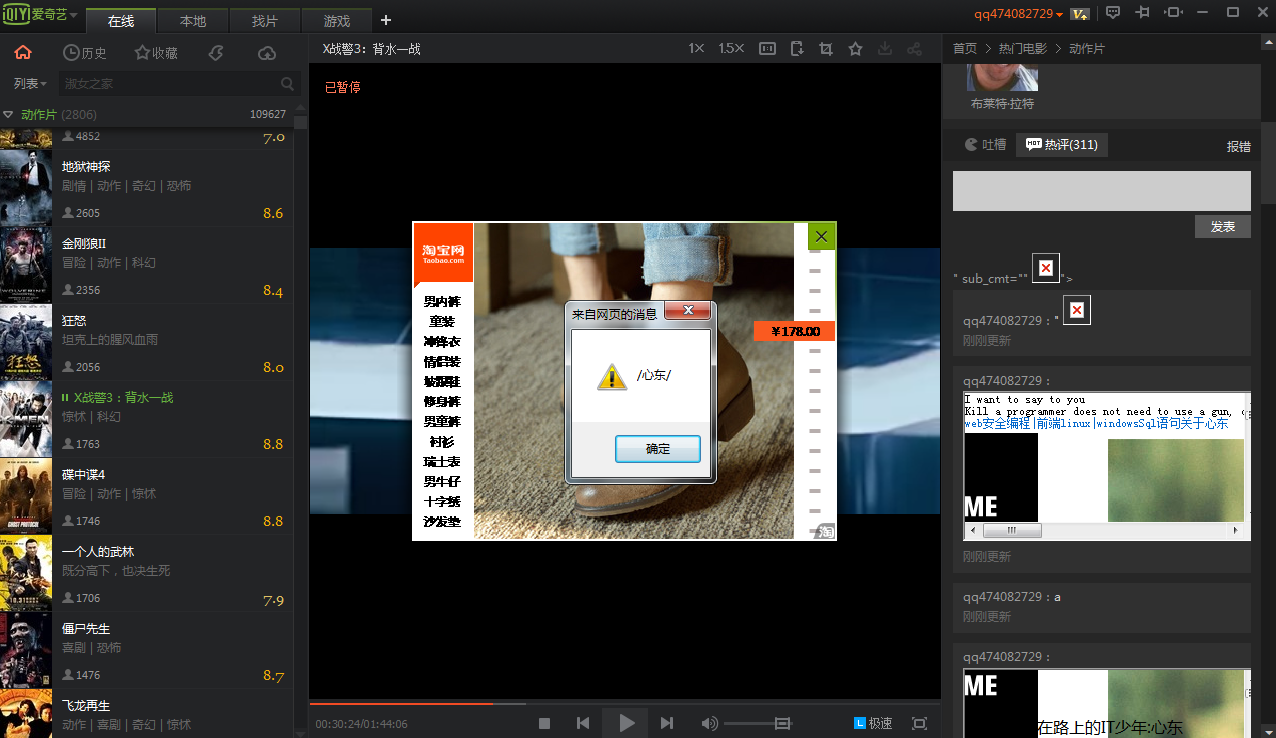Set video size to 1.5×

(731, 48)
